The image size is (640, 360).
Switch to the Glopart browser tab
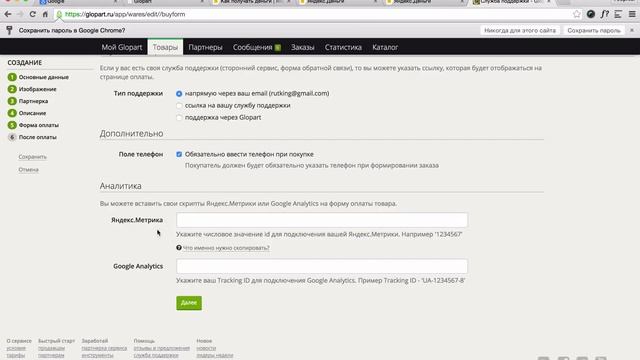coord(165,2)
